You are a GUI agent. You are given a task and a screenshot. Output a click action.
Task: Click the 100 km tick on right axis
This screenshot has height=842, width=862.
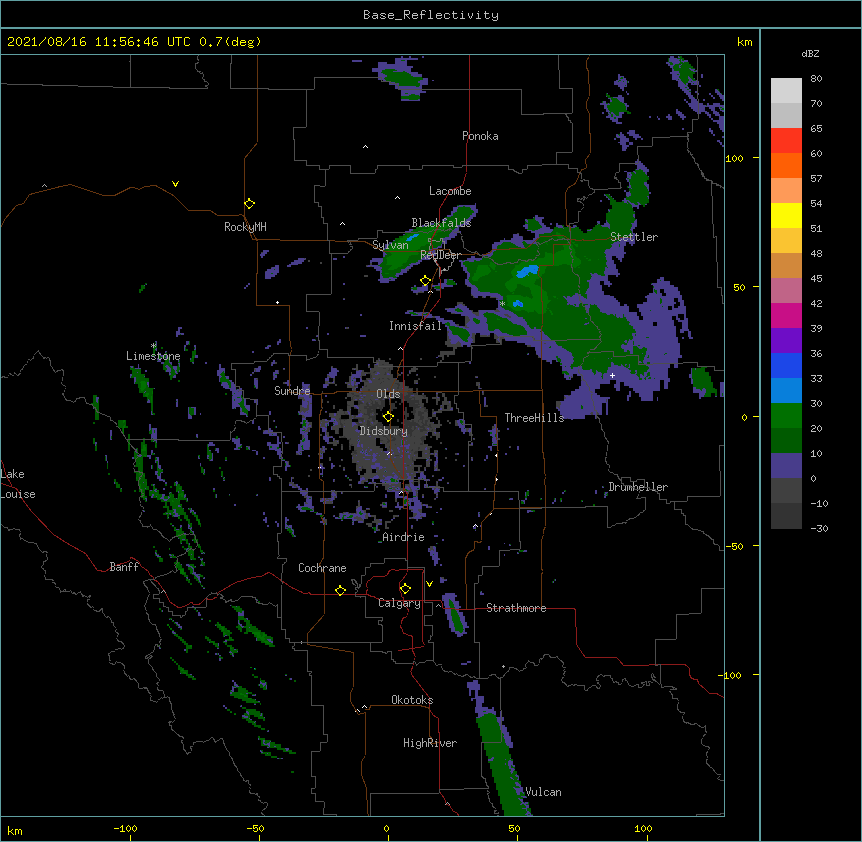pyautogui.click(x=734, y=158)
